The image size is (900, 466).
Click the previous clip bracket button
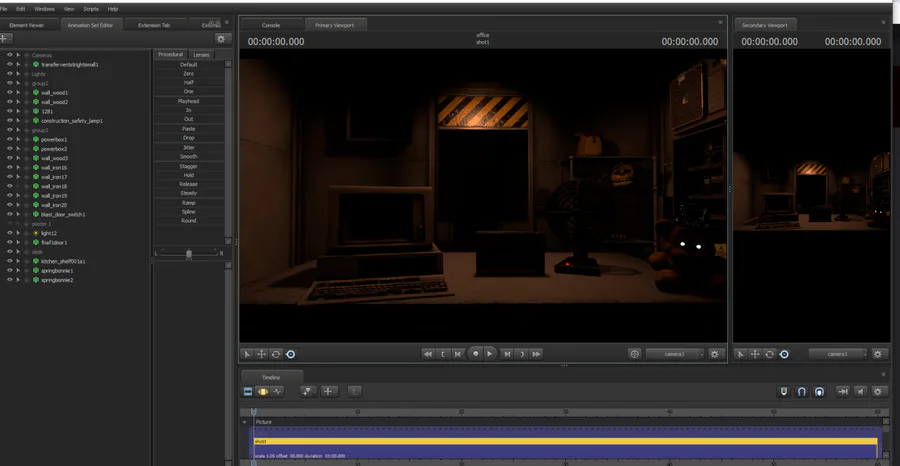(x=443, y=354)
